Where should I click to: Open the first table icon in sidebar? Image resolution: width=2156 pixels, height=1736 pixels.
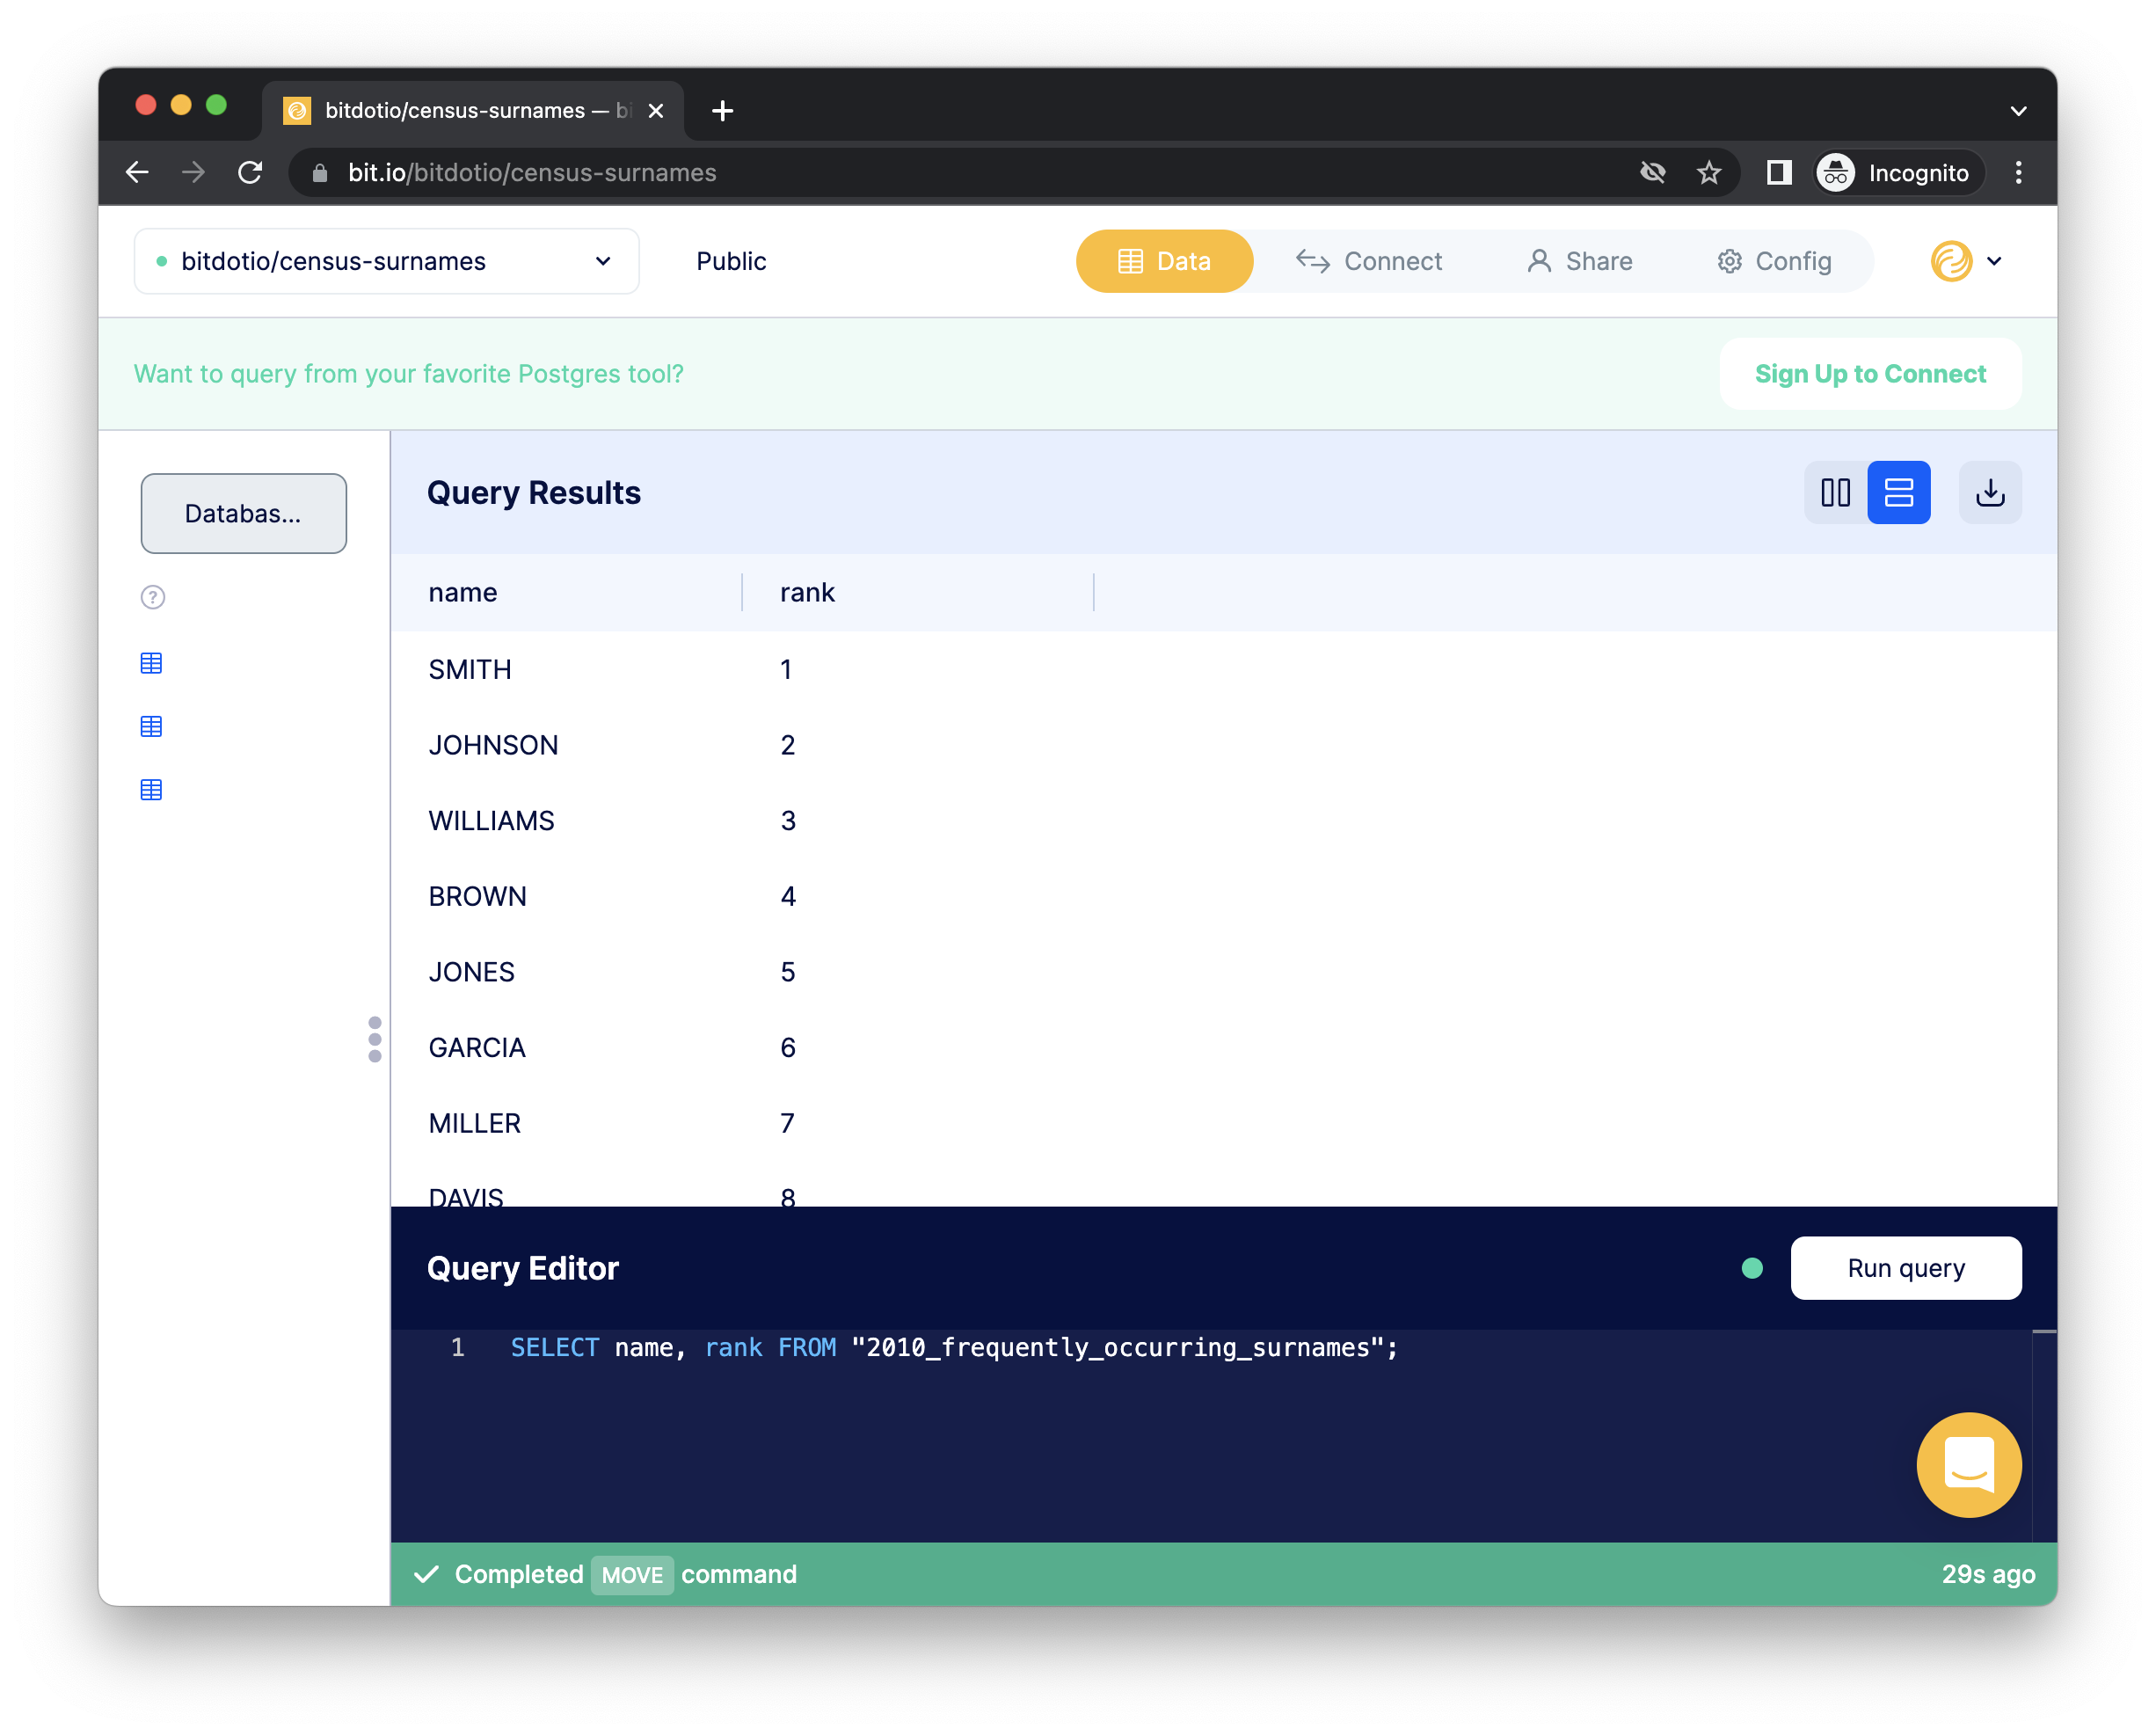coord(151,663)
